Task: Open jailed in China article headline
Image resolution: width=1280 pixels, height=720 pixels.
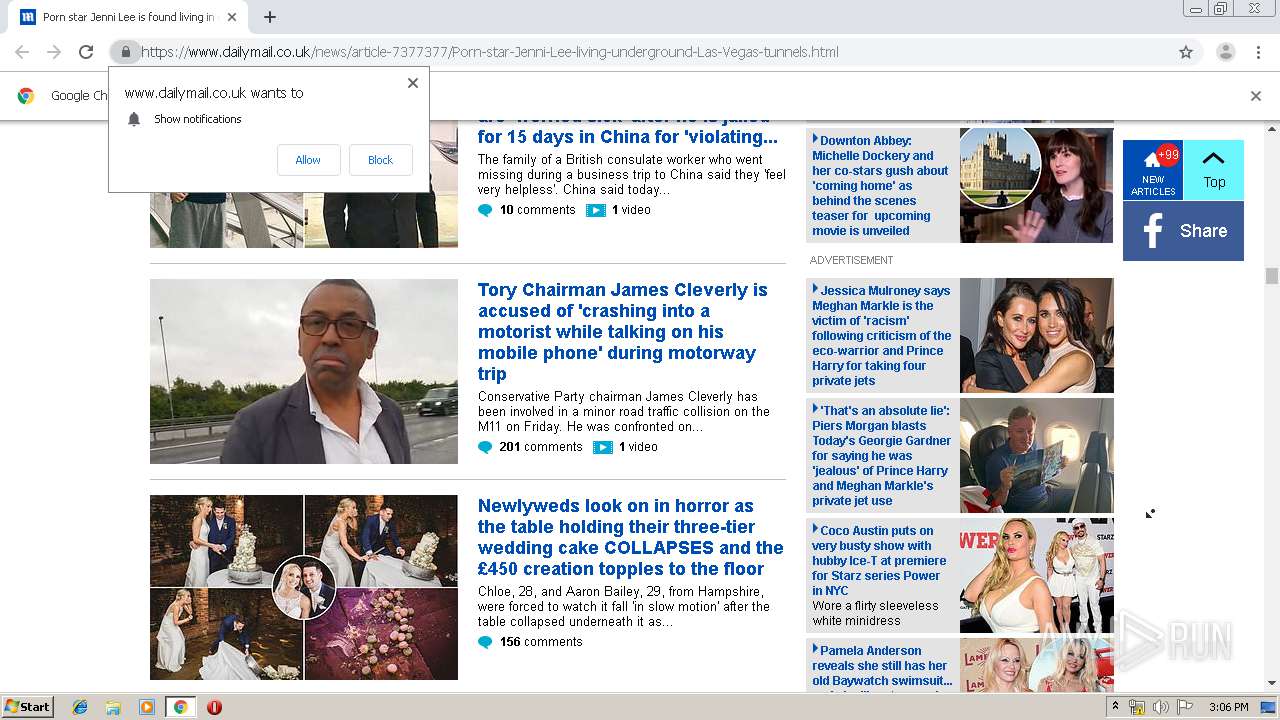Action: pos(628,132)
